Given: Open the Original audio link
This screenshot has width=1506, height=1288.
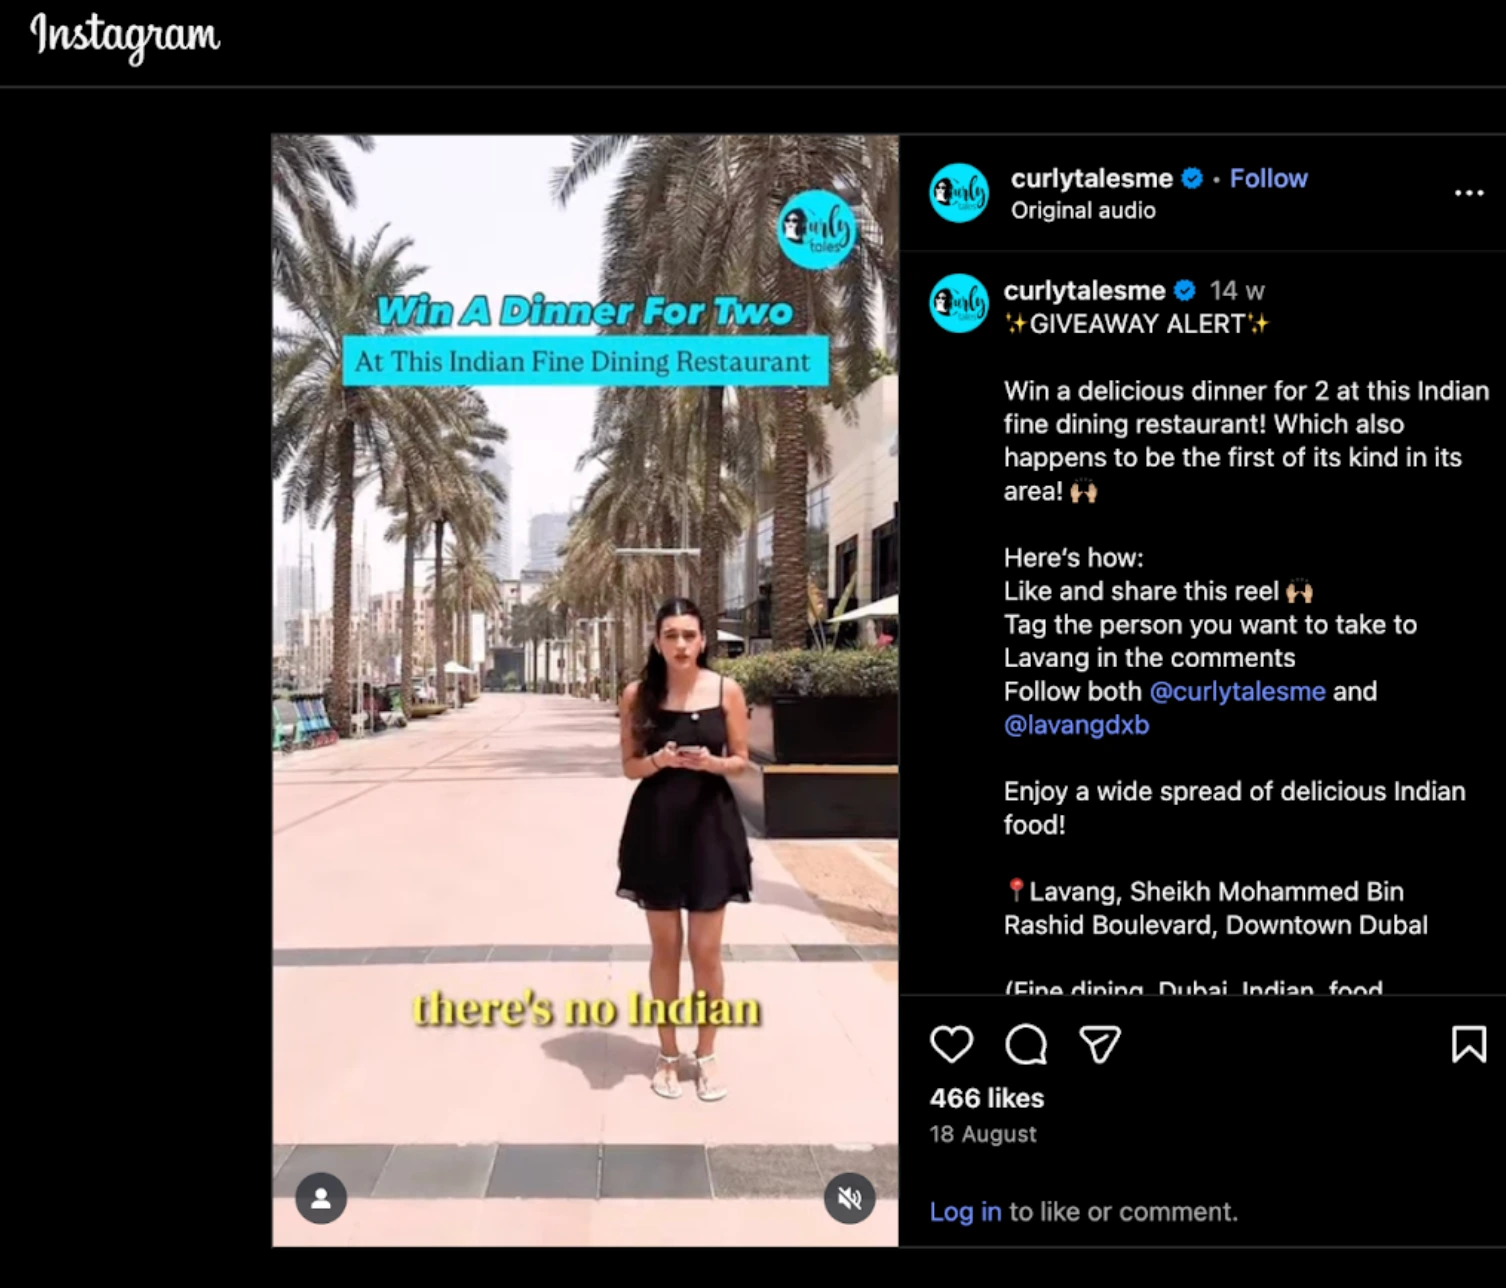Looking at the screenshot, I should (x=1083, y=210).
